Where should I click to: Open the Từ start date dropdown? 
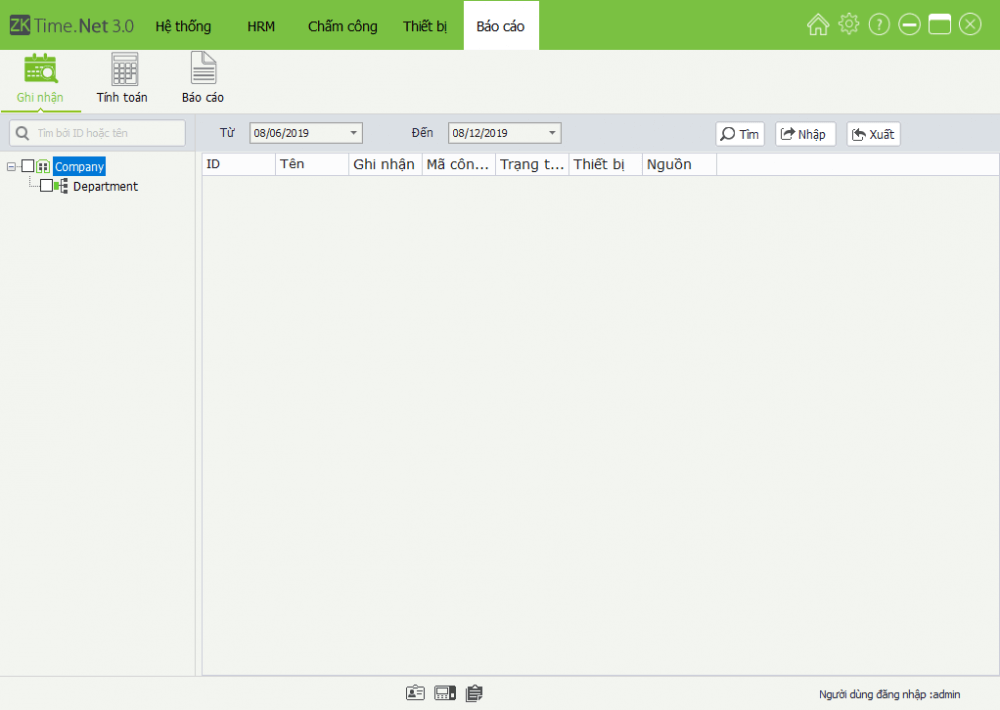354,133
